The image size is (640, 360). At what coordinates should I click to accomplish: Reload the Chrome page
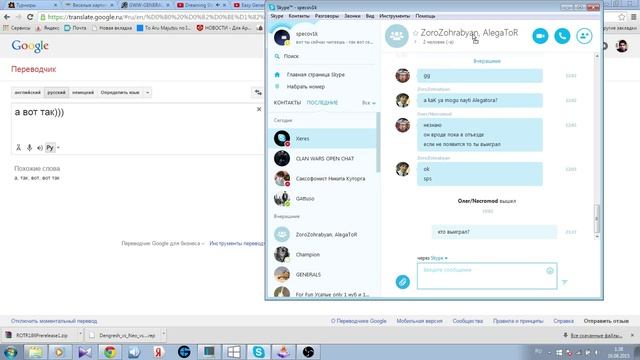30,17
